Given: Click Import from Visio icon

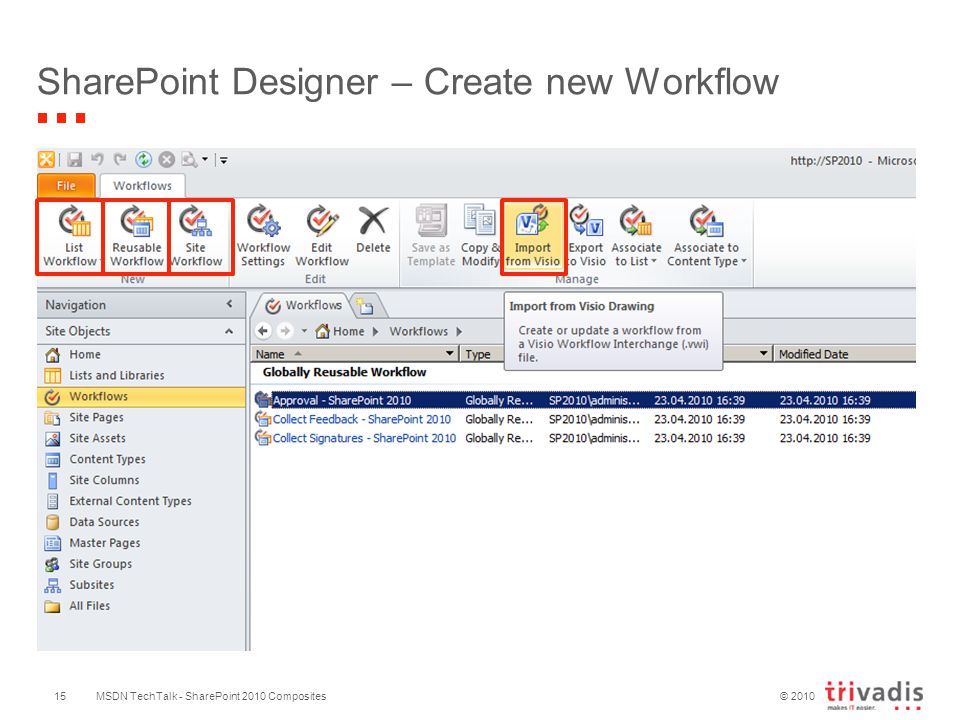Looking at the screenshot, I should 532,221.
